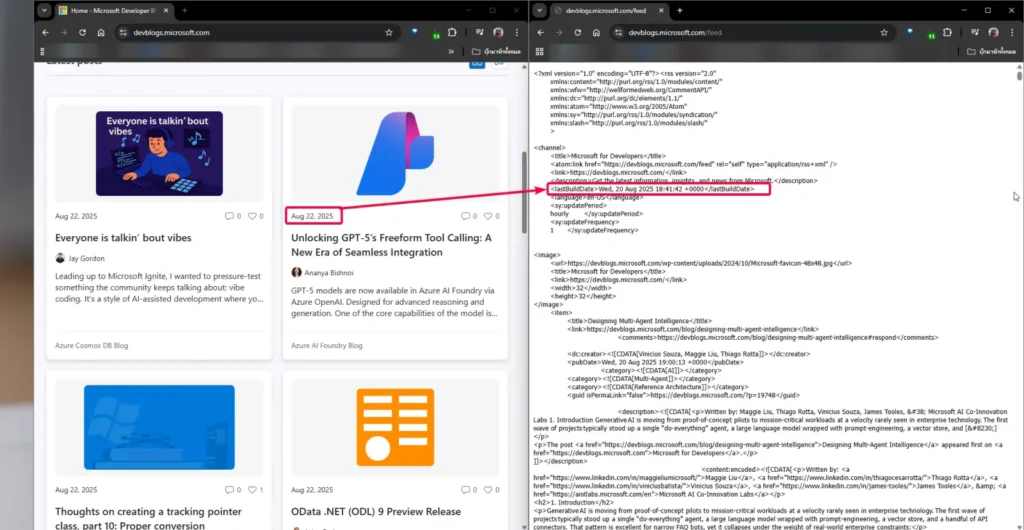The width and height of the screenshot is (1024, 530).
Task: Click the comment icon on the tracking pointer class card
Action: pos(229,490)
